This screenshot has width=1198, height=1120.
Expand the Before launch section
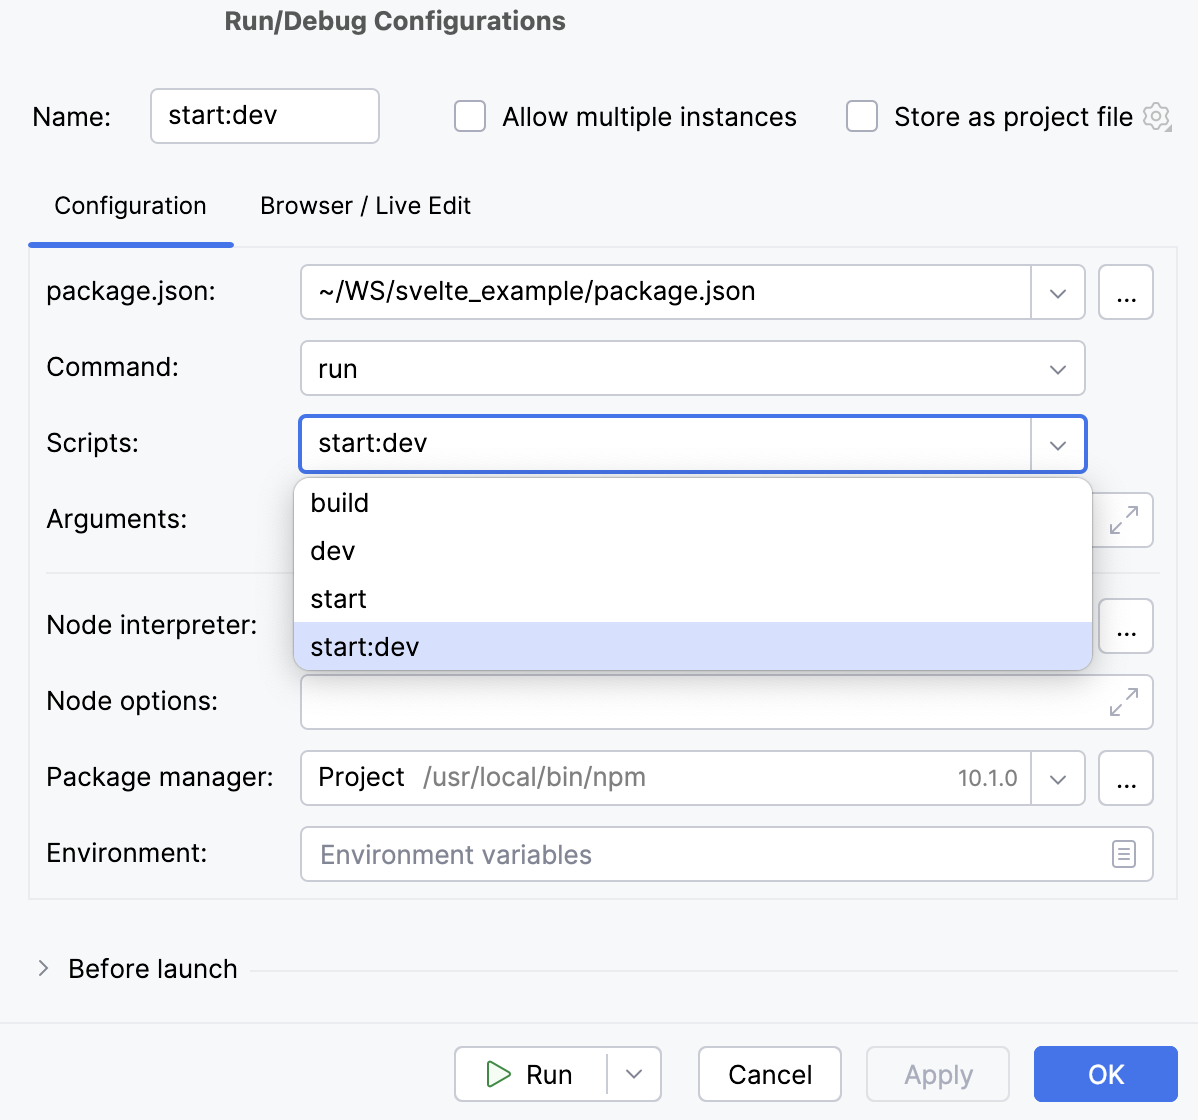pyautogui.click(x=44, y=968)
